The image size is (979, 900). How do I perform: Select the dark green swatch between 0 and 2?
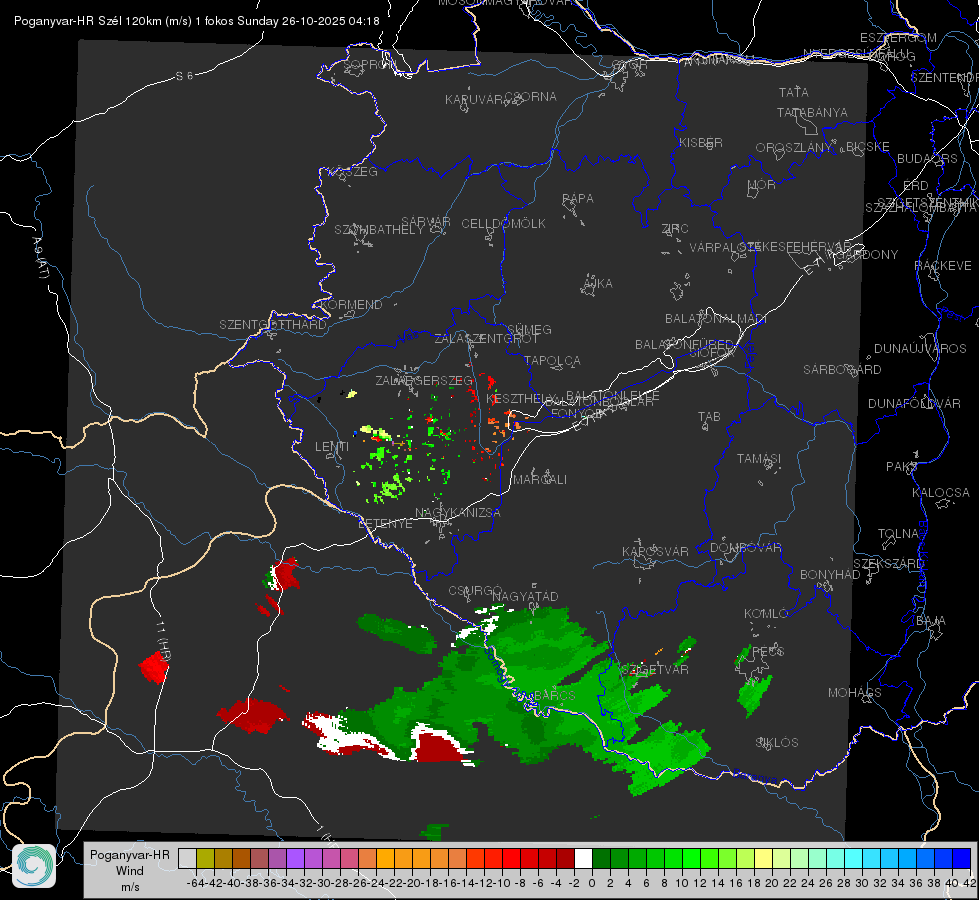(601, 859)
